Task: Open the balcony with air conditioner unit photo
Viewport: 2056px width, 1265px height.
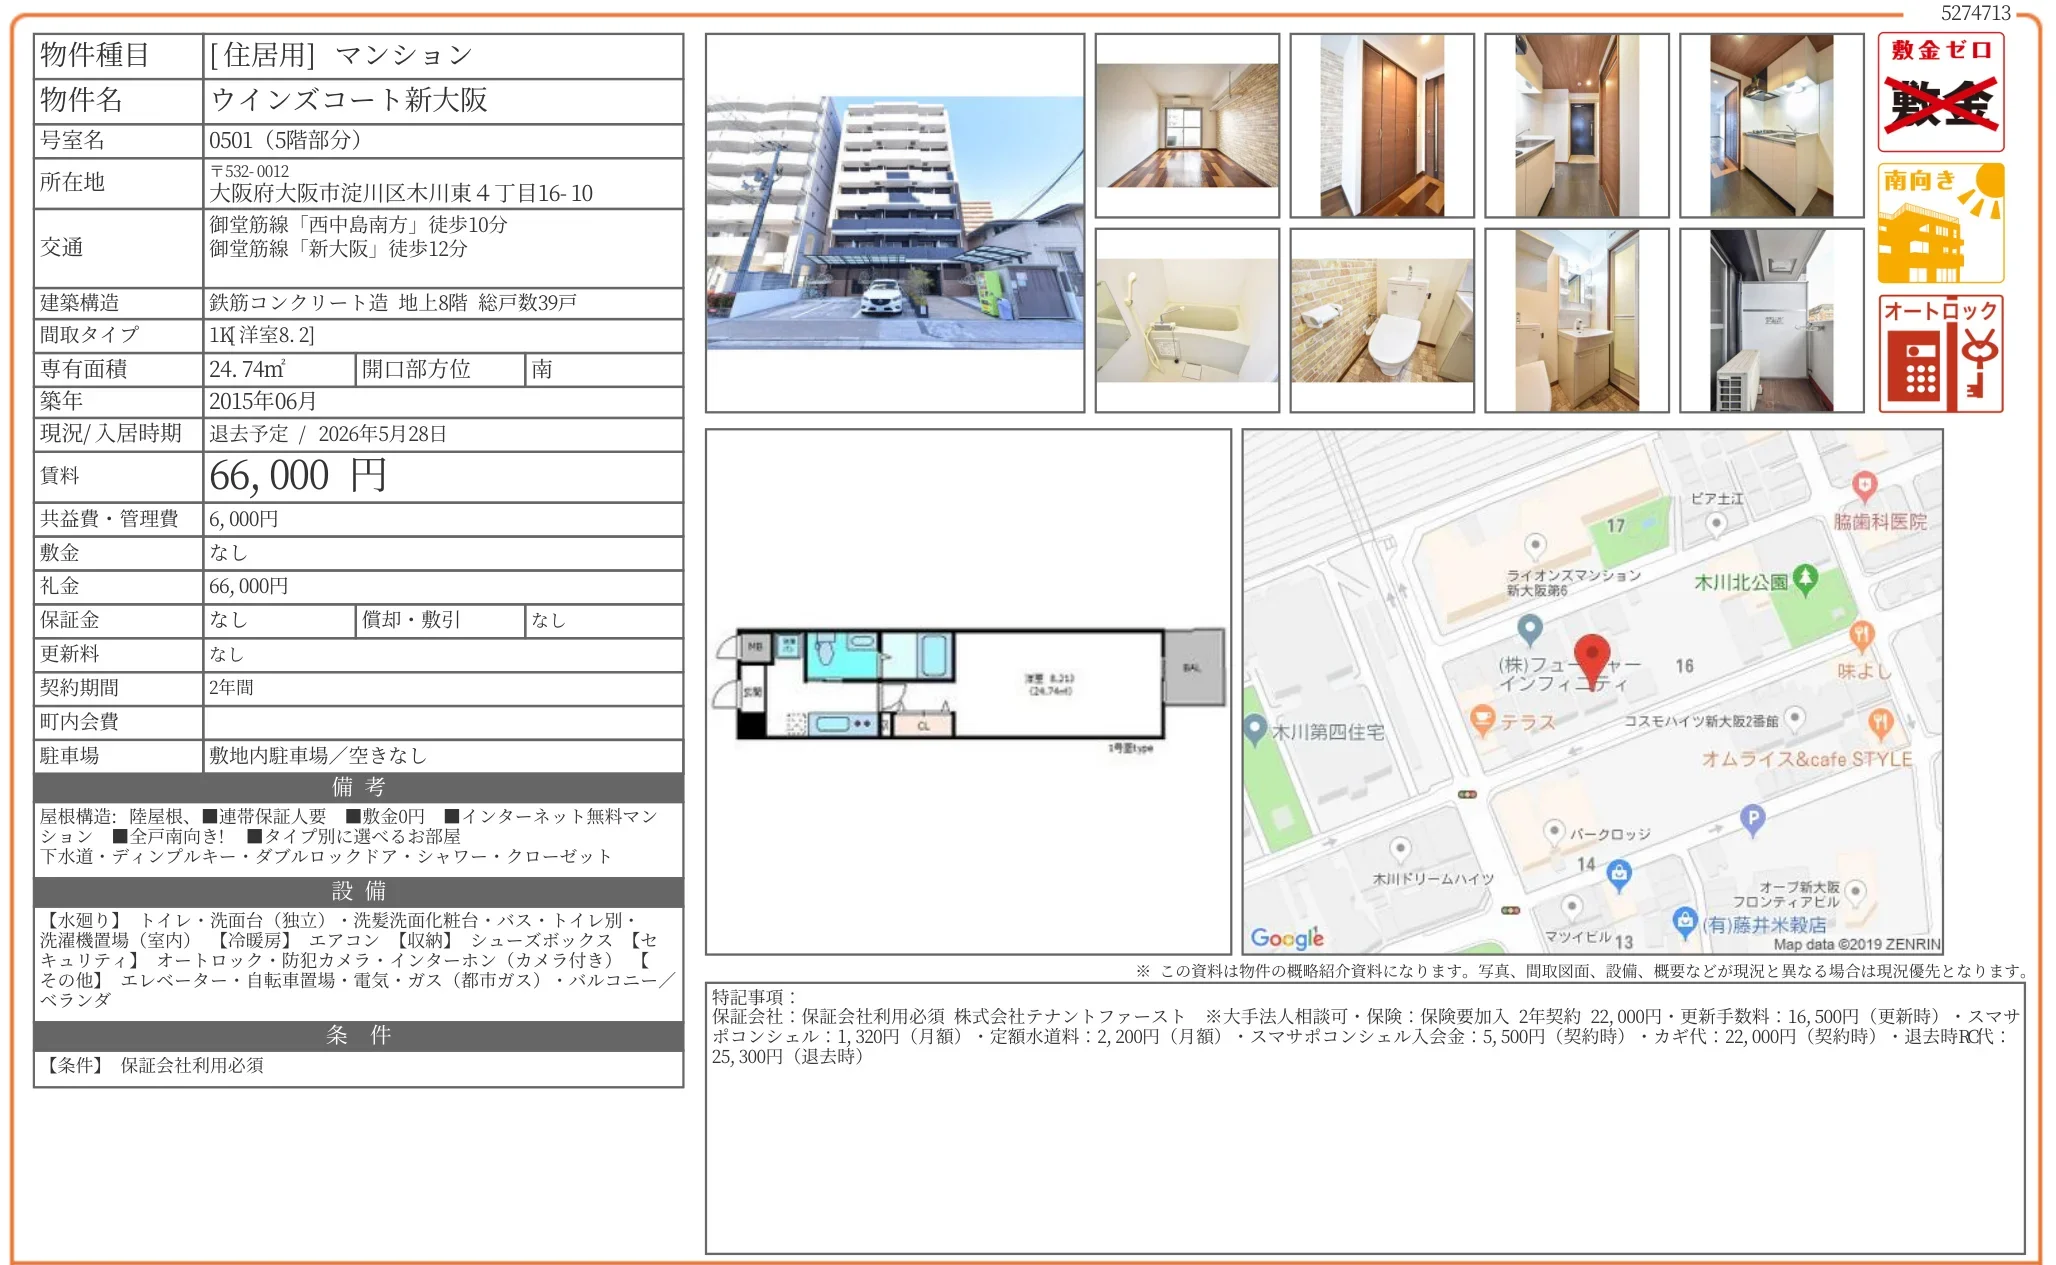Action: [1771, 321]
